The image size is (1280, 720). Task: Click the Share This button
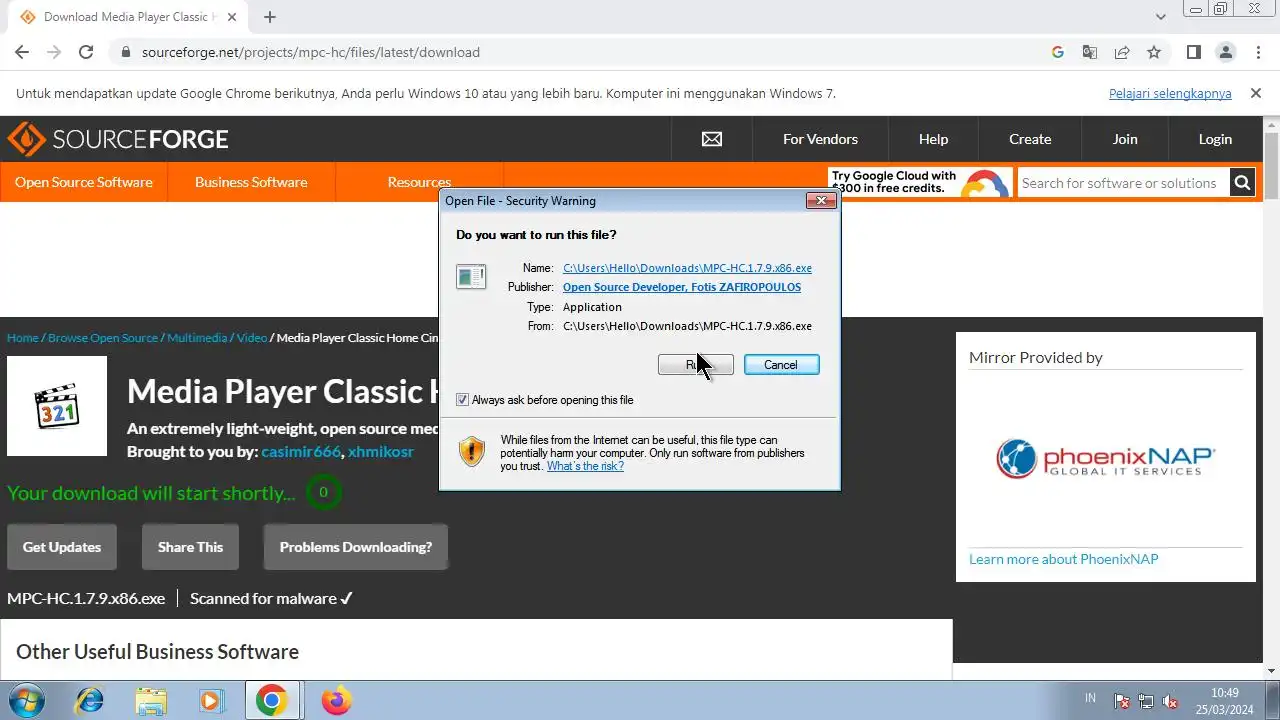[190, 547]
